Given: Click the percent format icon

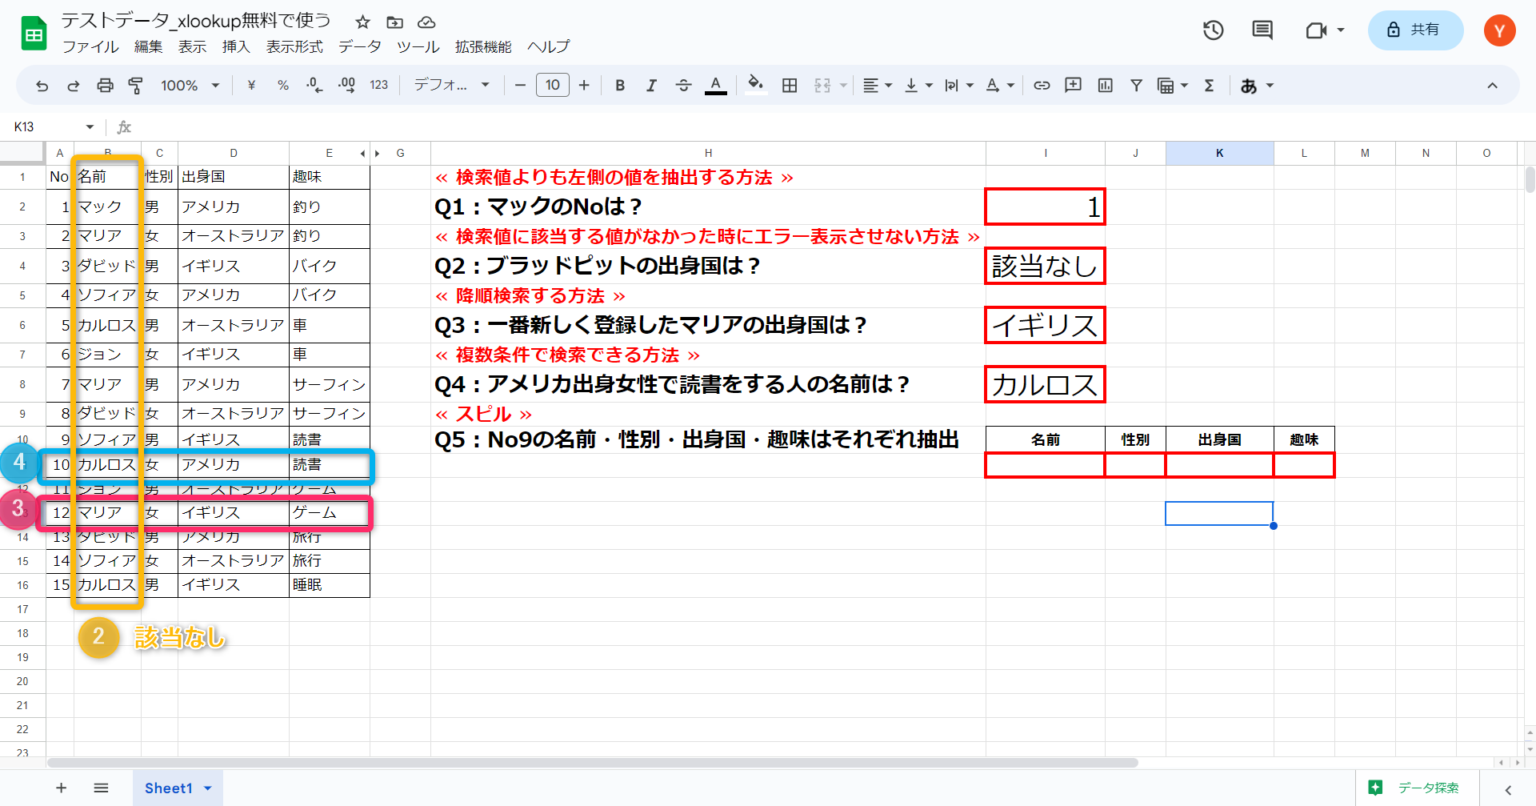Looking at the screenshot, I should (283, 85).
